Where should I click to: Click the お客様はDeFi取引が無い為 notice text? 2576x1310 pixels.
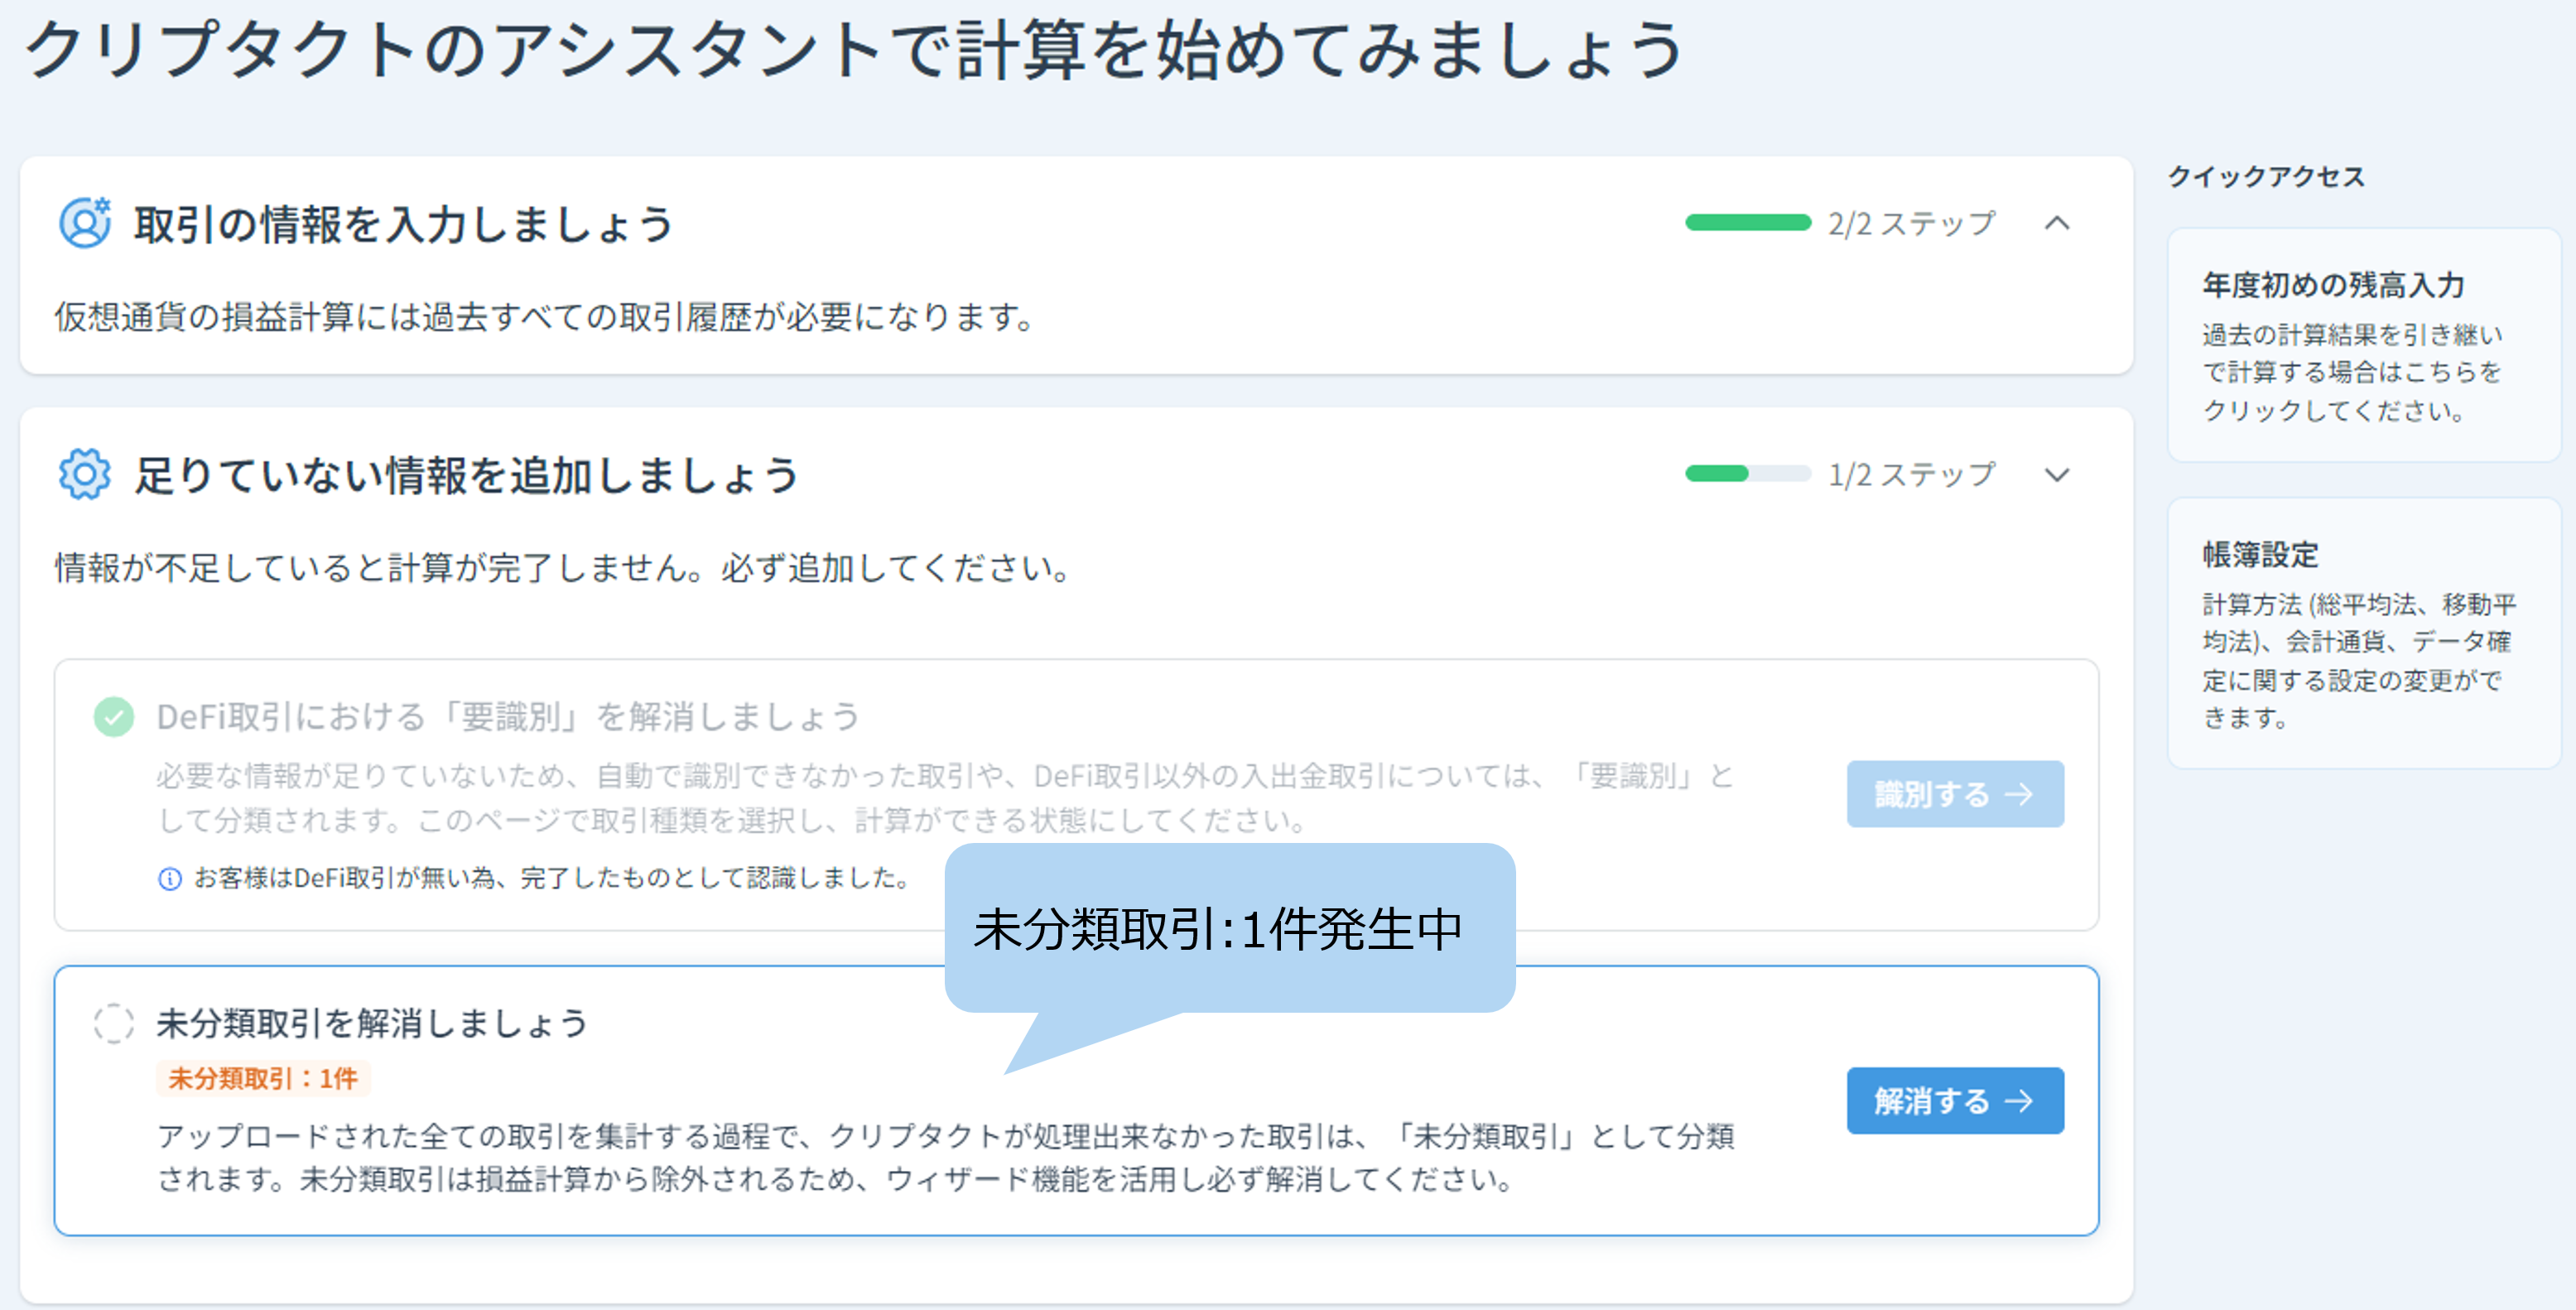pos(551,878)
